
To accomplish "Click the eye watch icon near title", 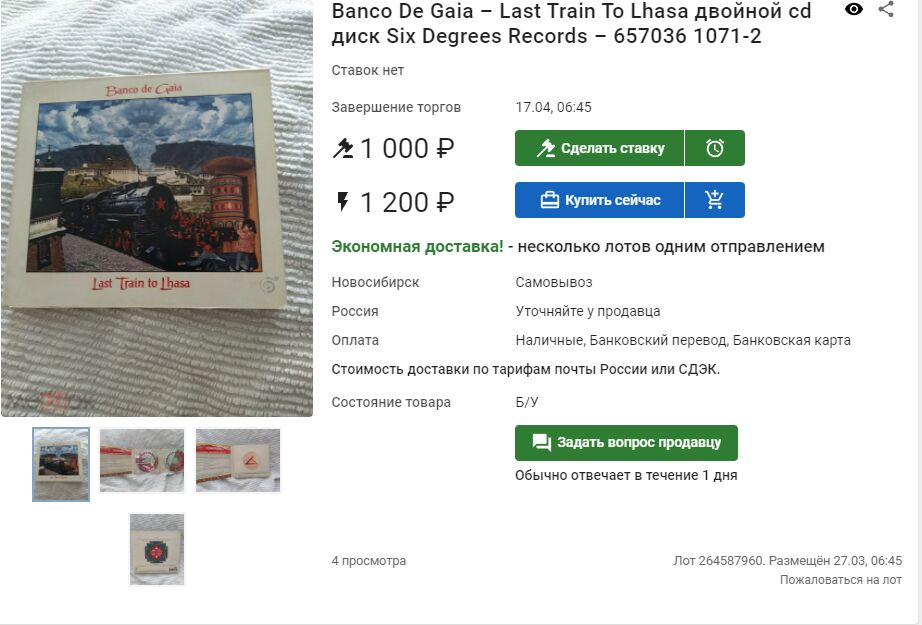I will (x=854, y=9).
